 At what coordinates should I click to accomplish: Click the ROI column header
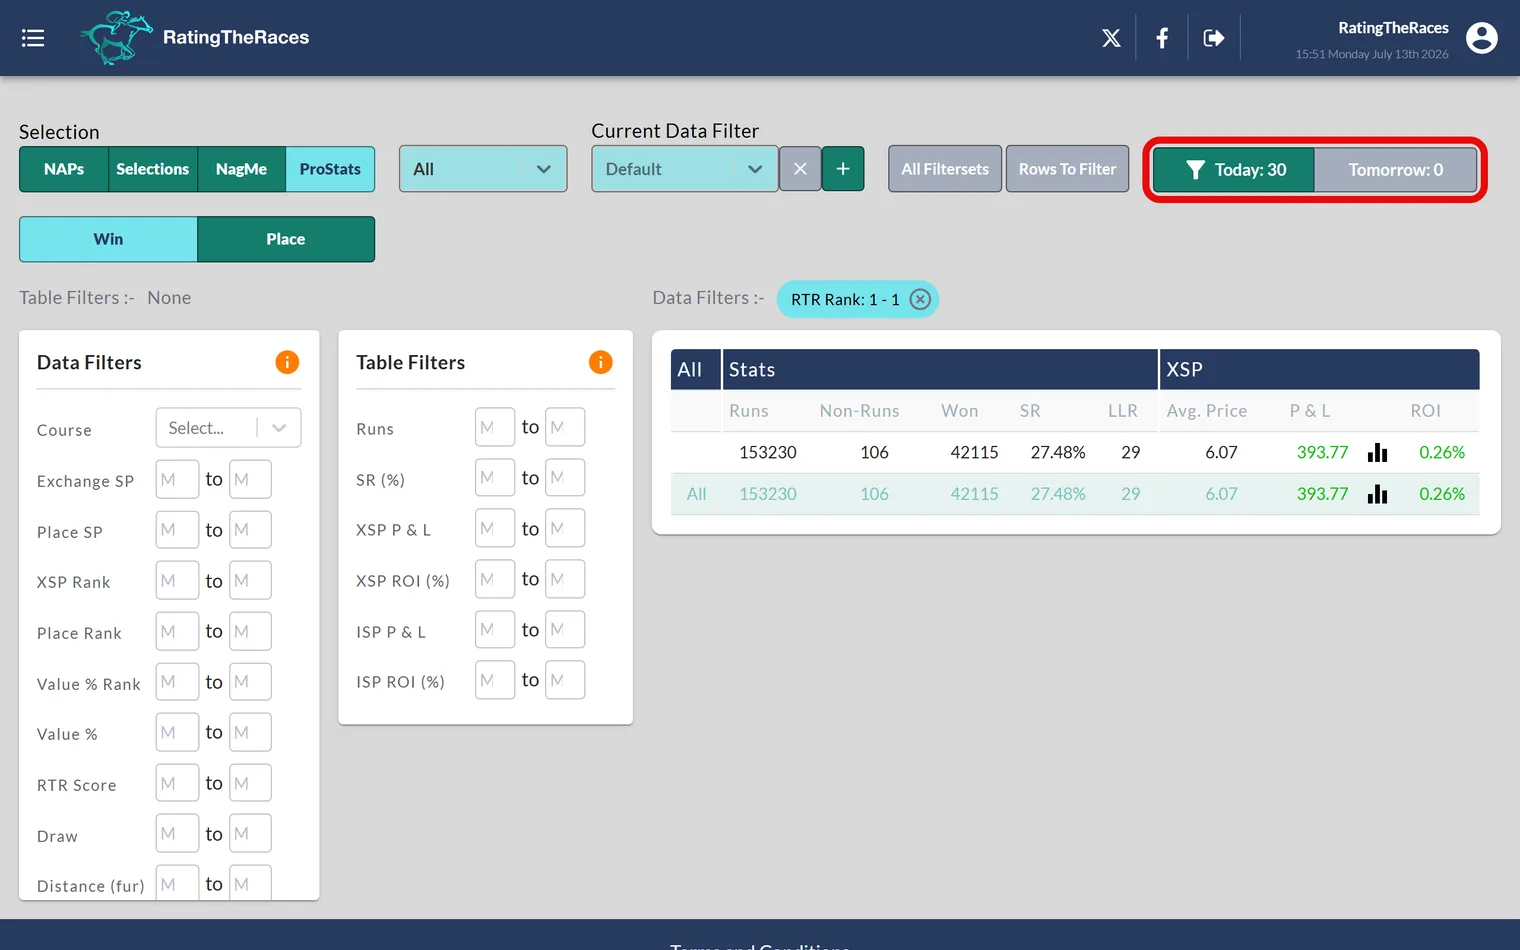1426,411
